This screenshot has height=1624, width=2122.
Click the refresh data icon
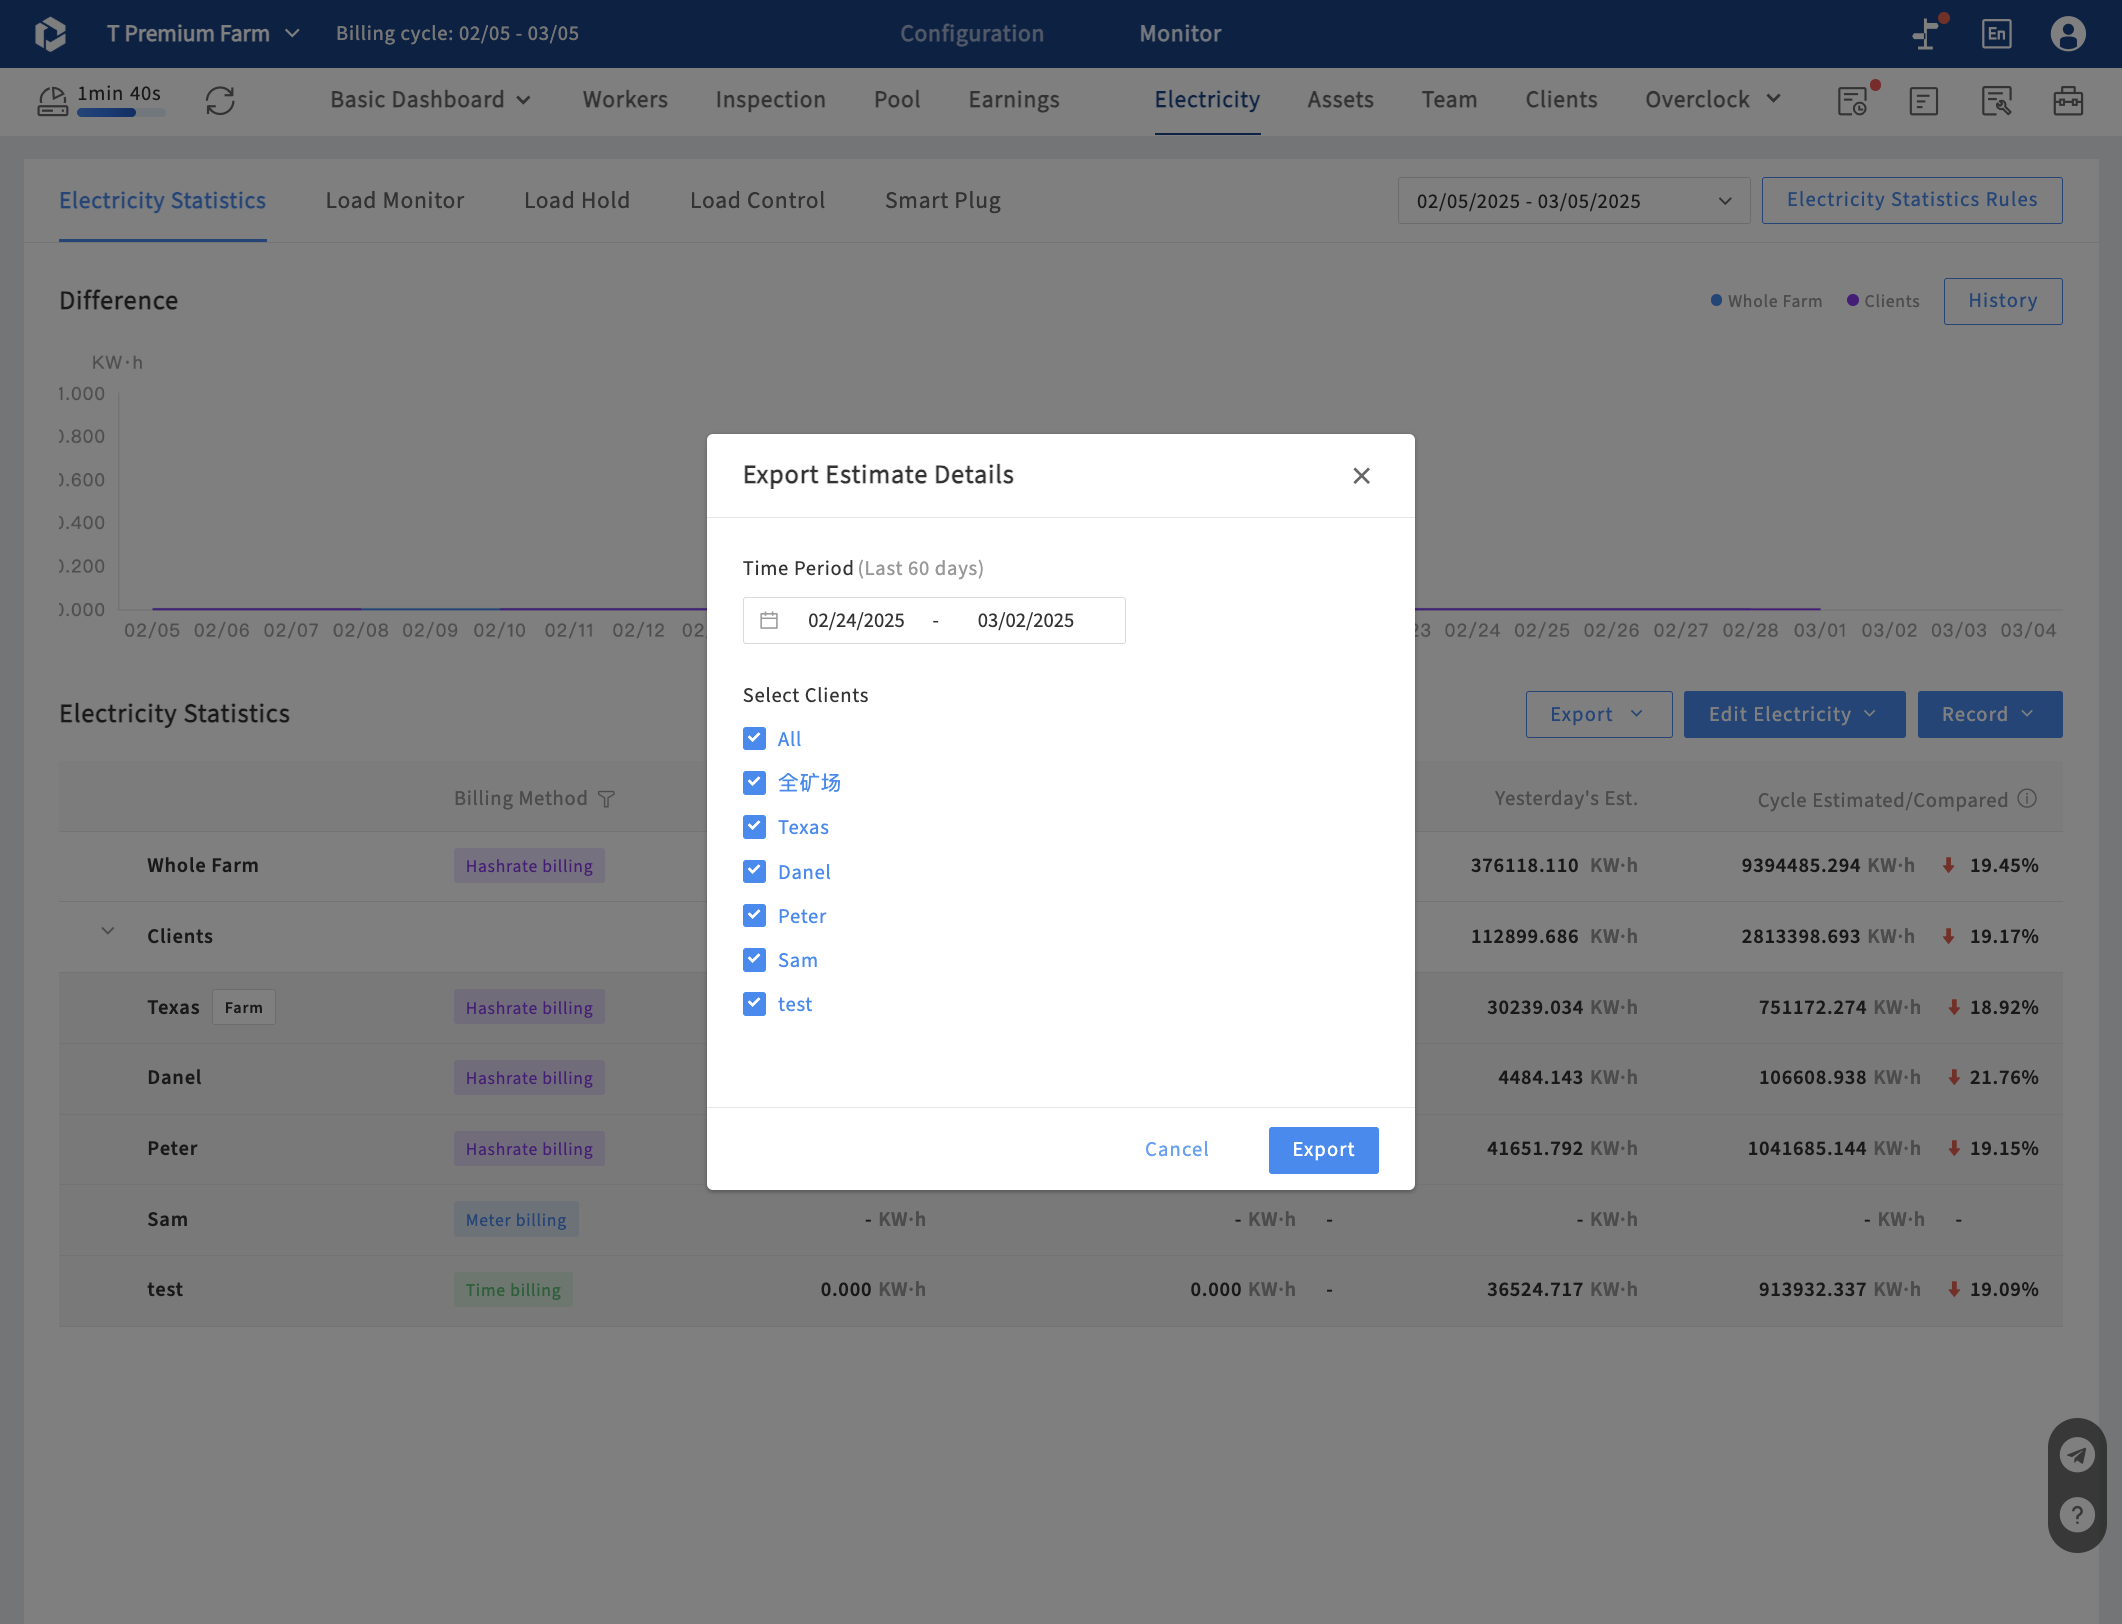pos(220,100)
